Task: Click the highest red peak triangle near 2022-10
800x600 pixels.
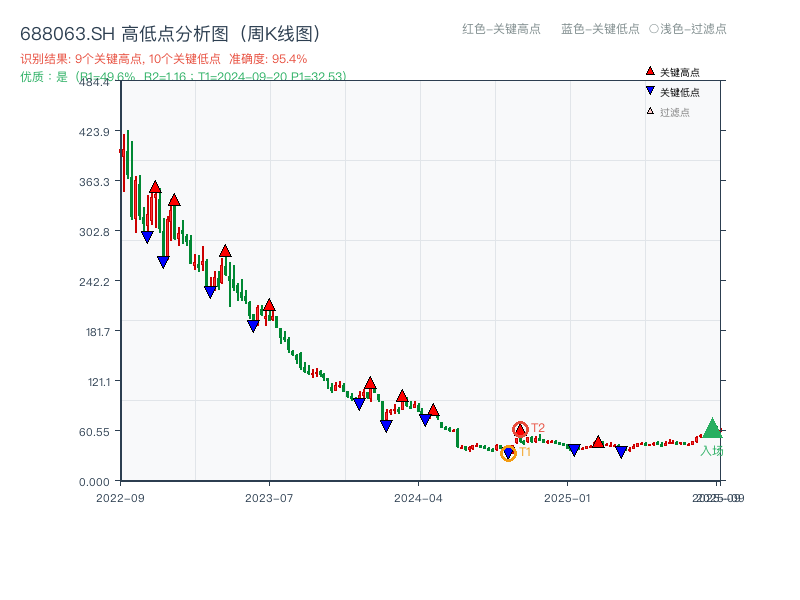Action: (155, 187)
